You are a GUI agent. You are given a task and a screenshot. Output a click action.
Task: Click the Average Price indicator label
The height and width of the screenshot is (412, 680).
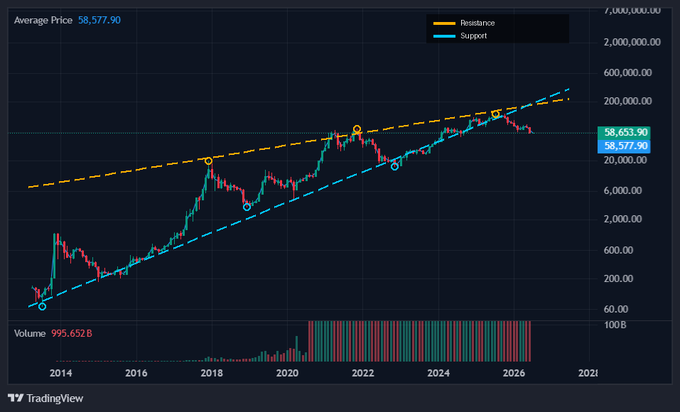click(x=43, y=20)
